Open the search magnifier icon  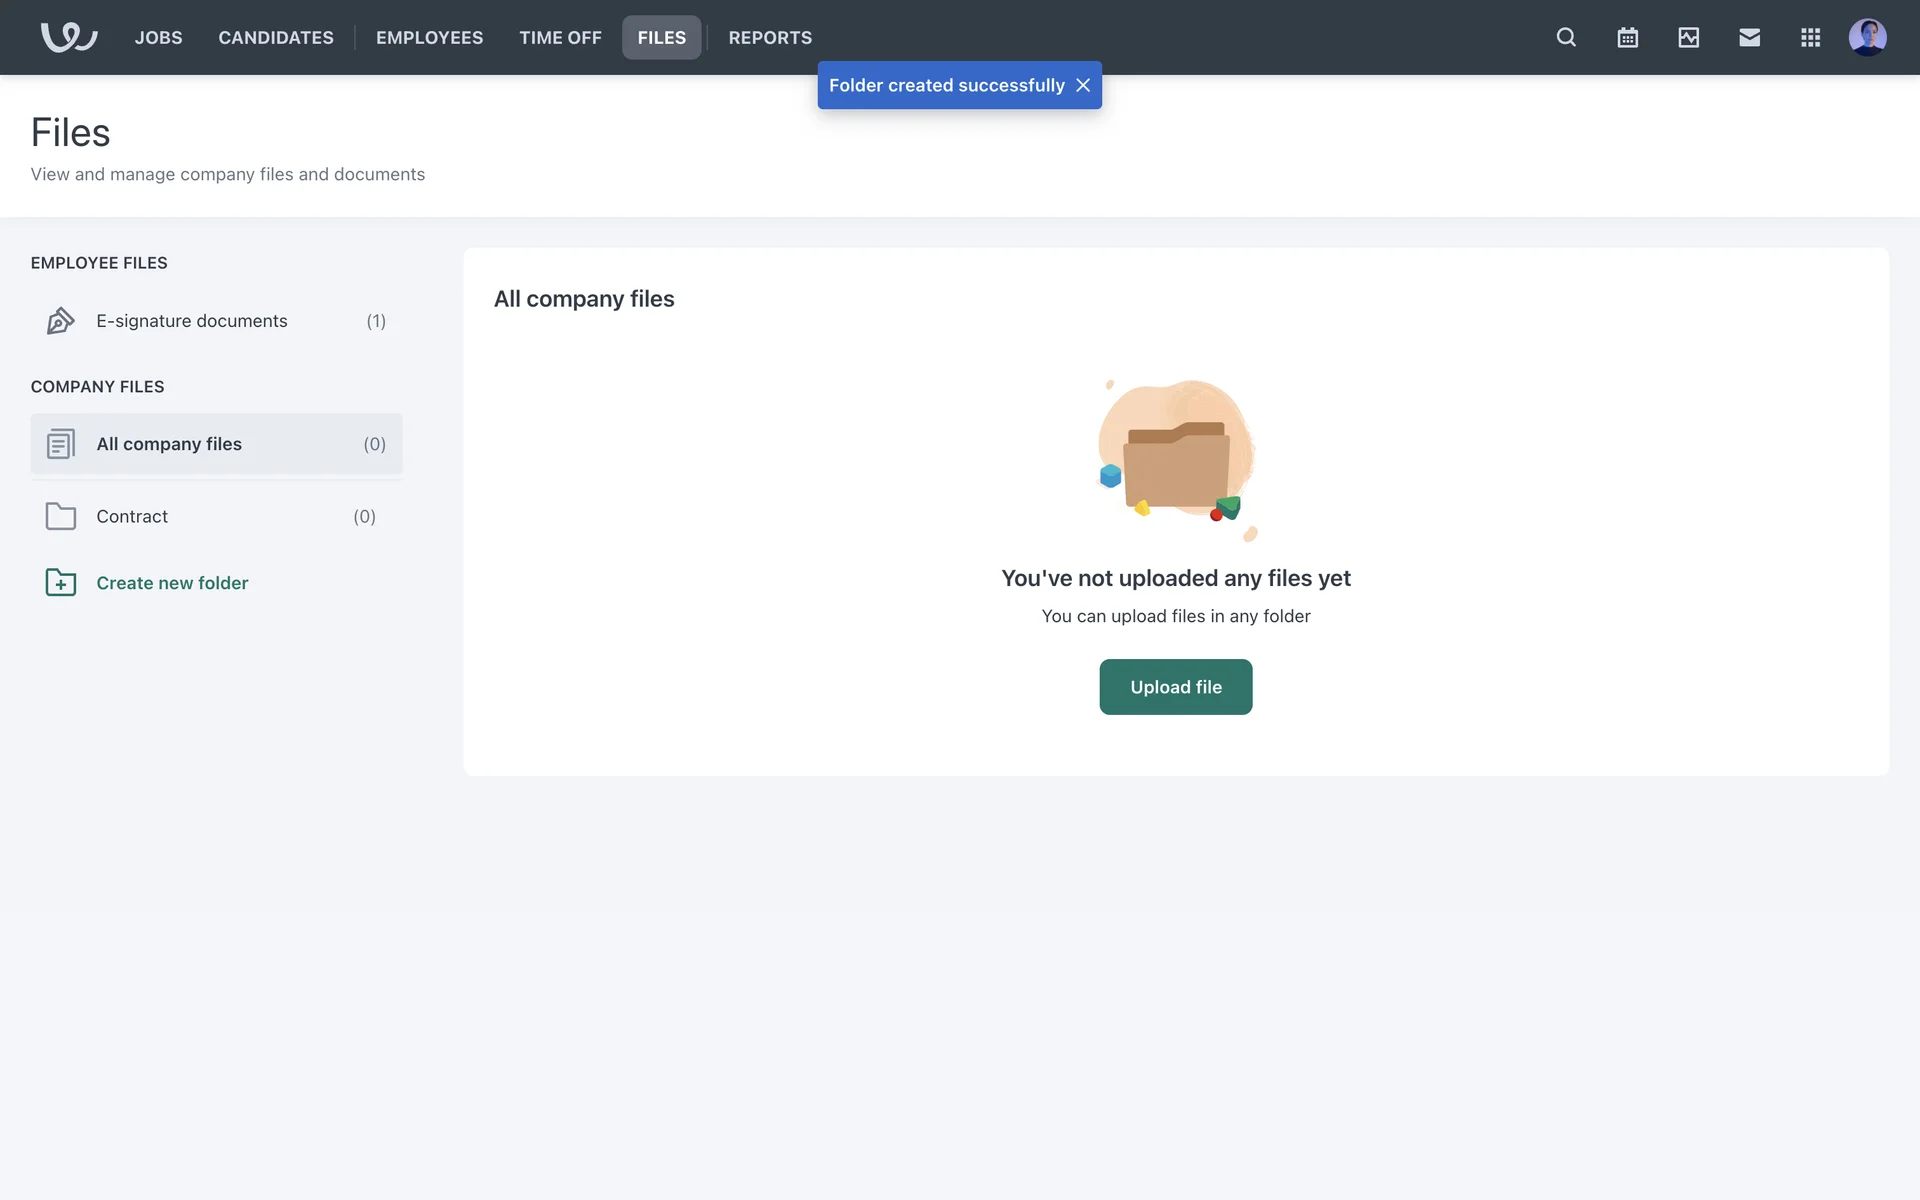[x=1566, y=37]
